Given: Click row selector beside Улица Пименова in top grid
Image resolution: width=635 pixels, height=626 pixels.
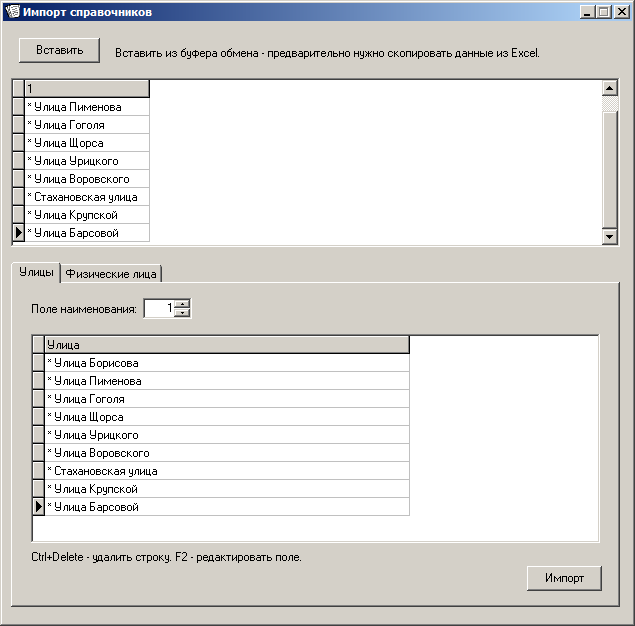Looking at the screenshot, I should pyautogui.click(x=17, y=107).
